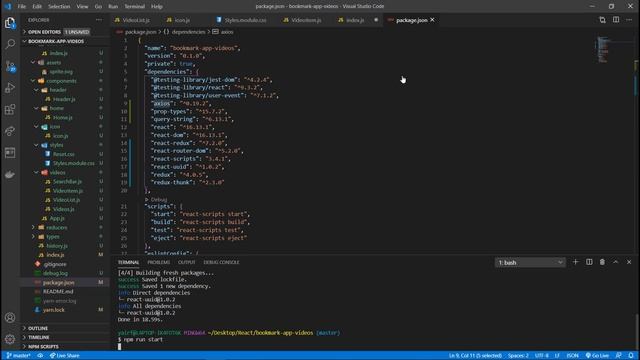Open the Accounts menu icon
Screen dimensions: 640x360
(x=10, y=318)
